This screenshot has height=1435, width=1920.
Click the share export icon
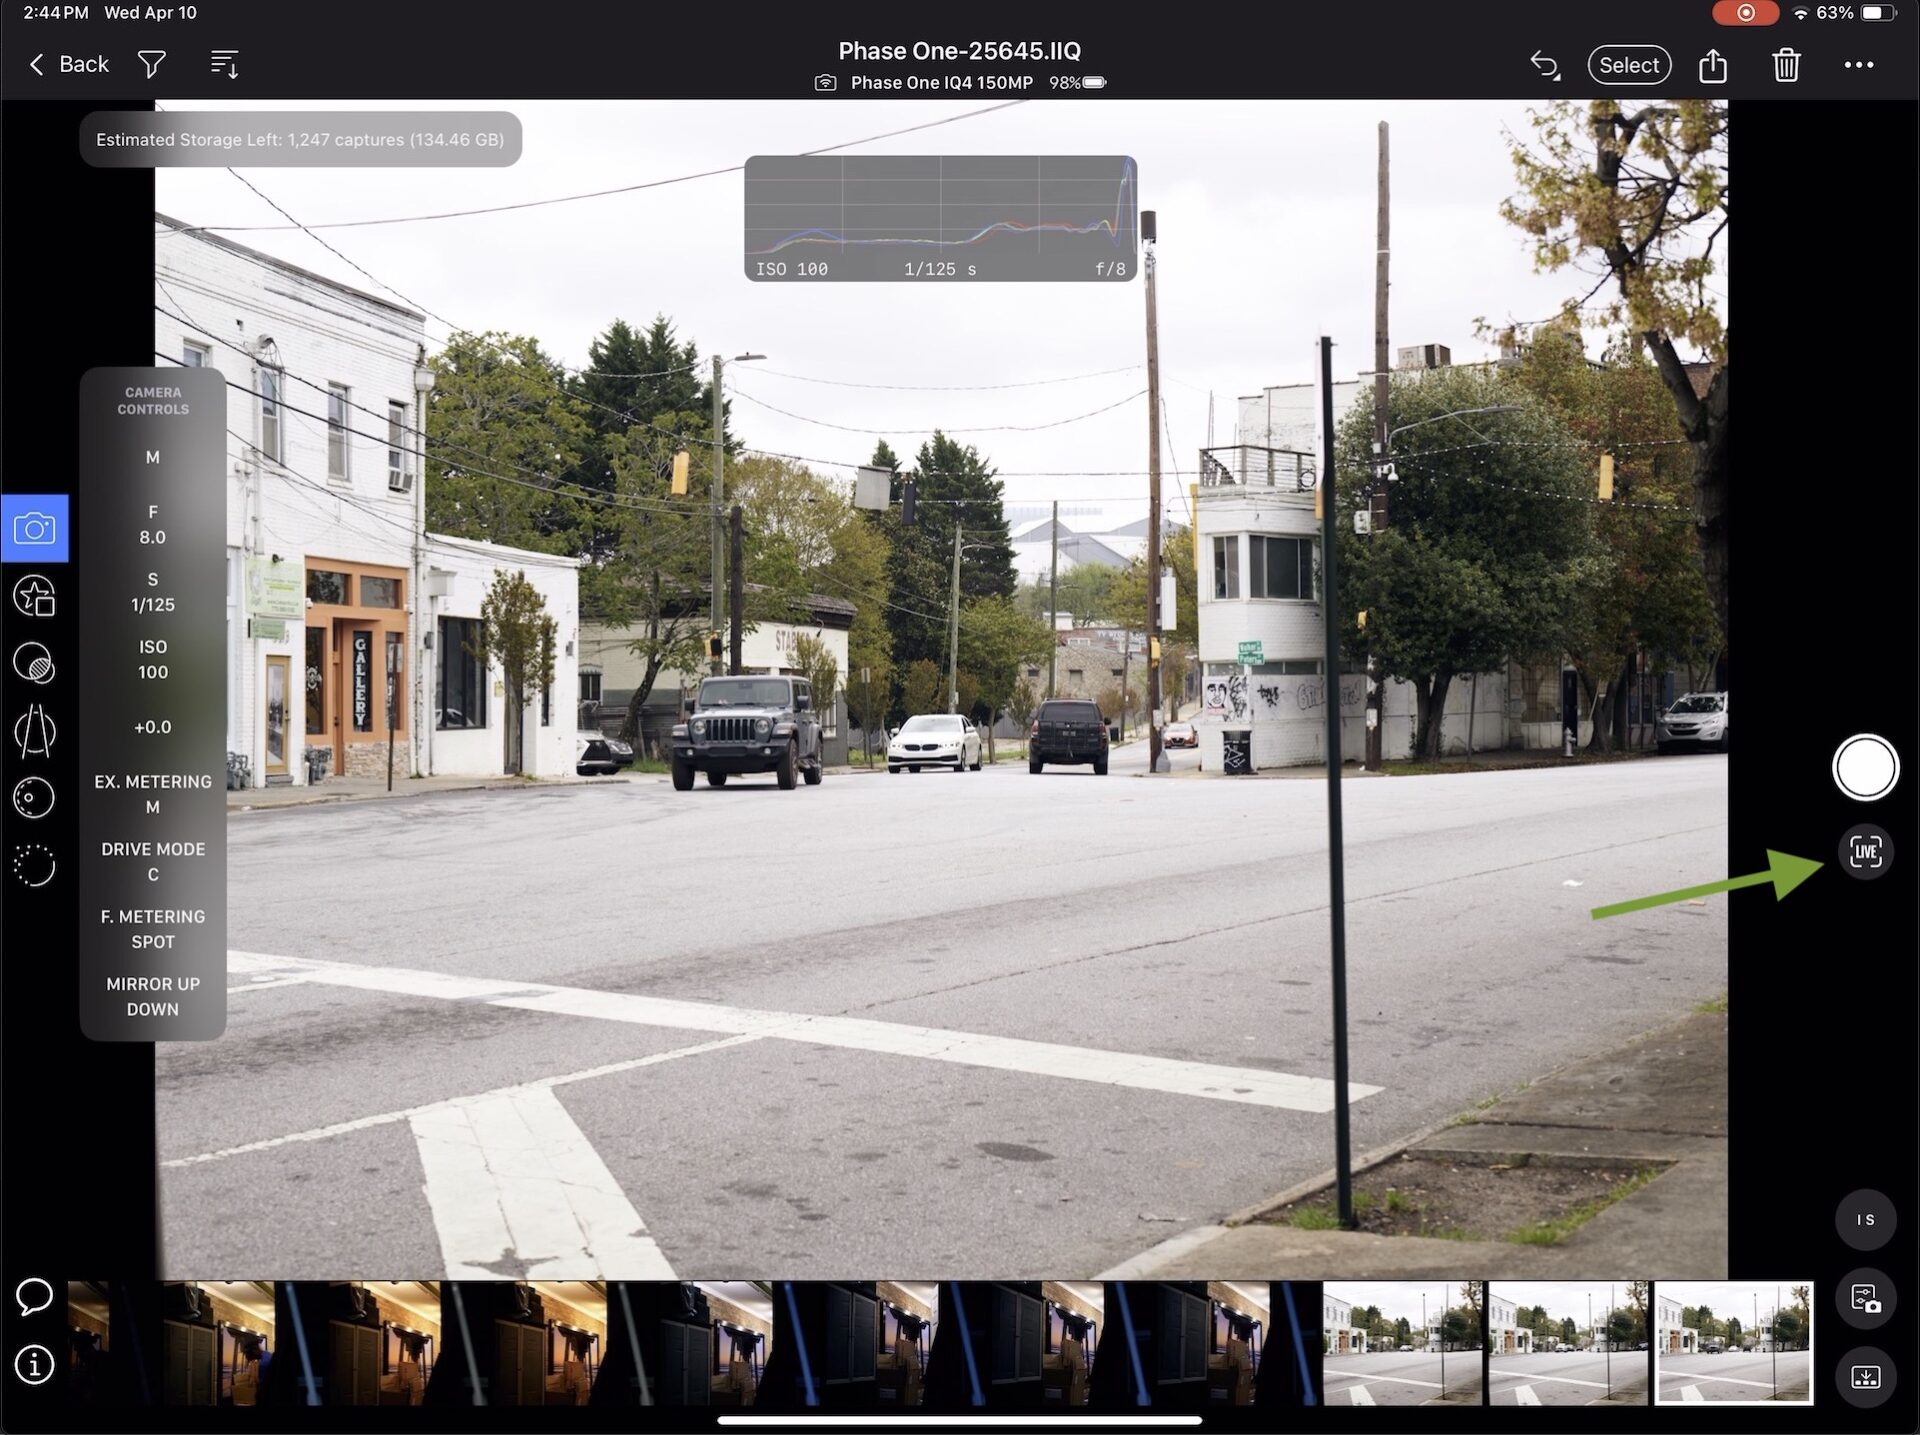1712,66
